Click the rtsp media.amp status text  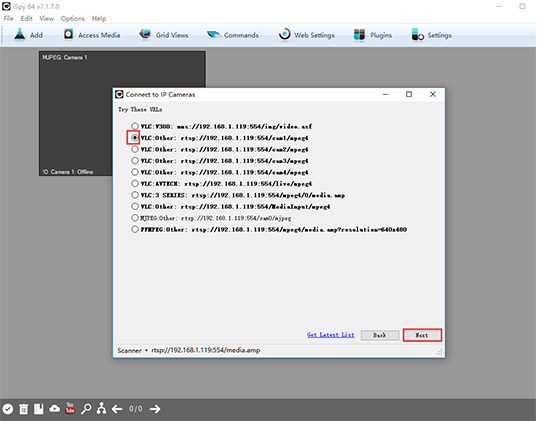206,350
